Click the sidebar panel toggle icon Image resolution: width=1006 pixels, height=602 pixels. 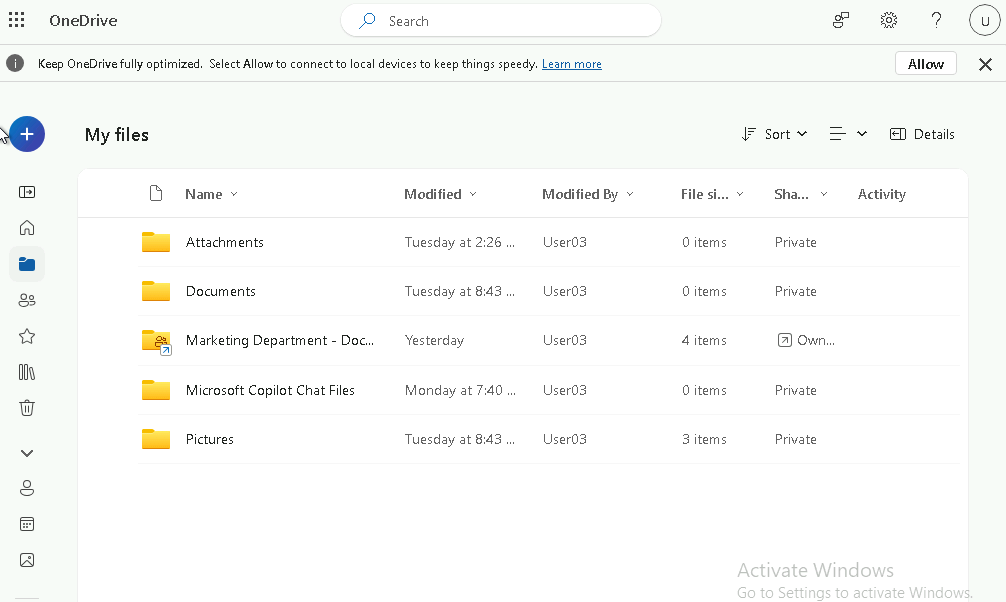click(27, 192)
